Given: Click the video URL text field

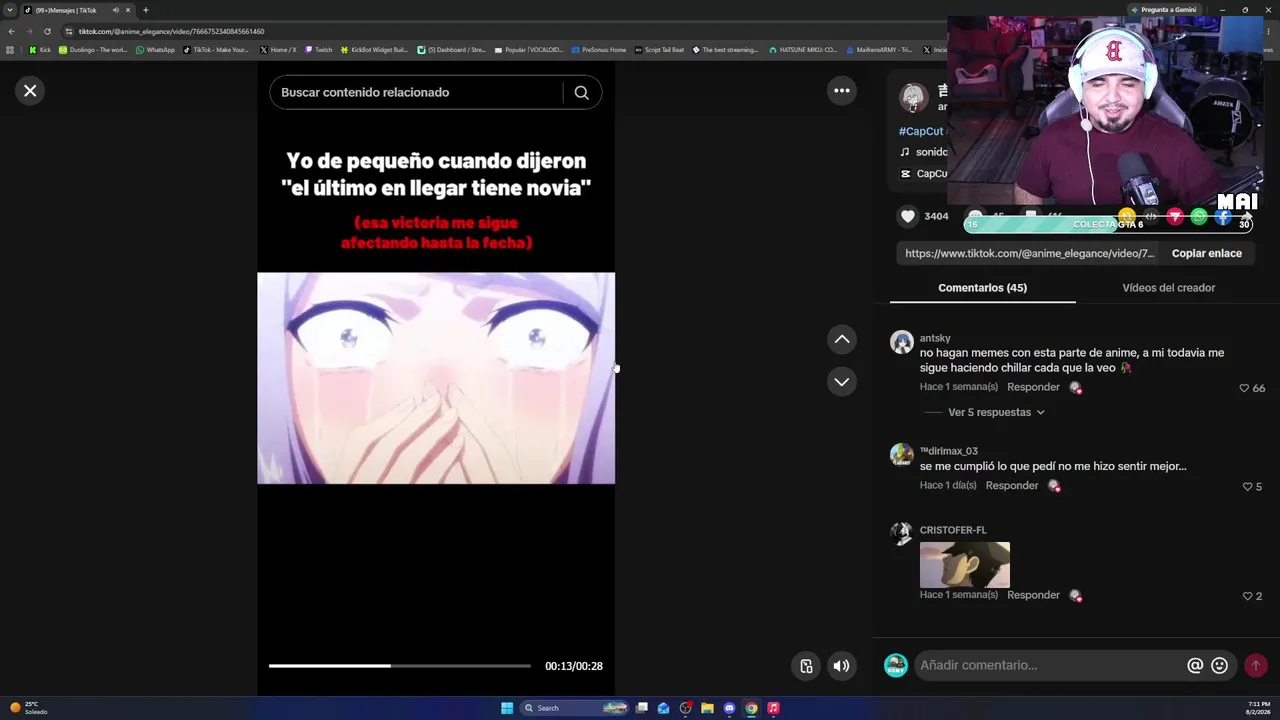Looking at the screenshot, I should click(x=1030, y=253).
